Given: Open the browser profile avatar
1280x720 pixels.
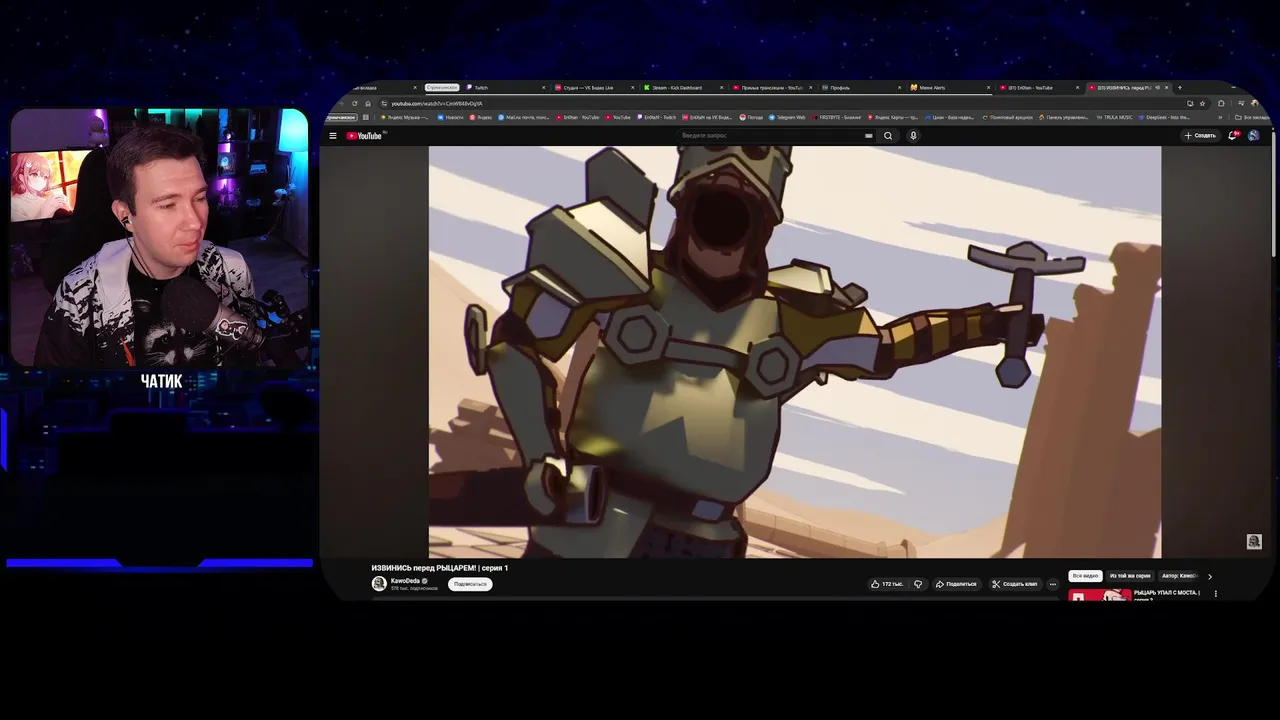Looking at the screenshot, I should (x=1255, y=103).
